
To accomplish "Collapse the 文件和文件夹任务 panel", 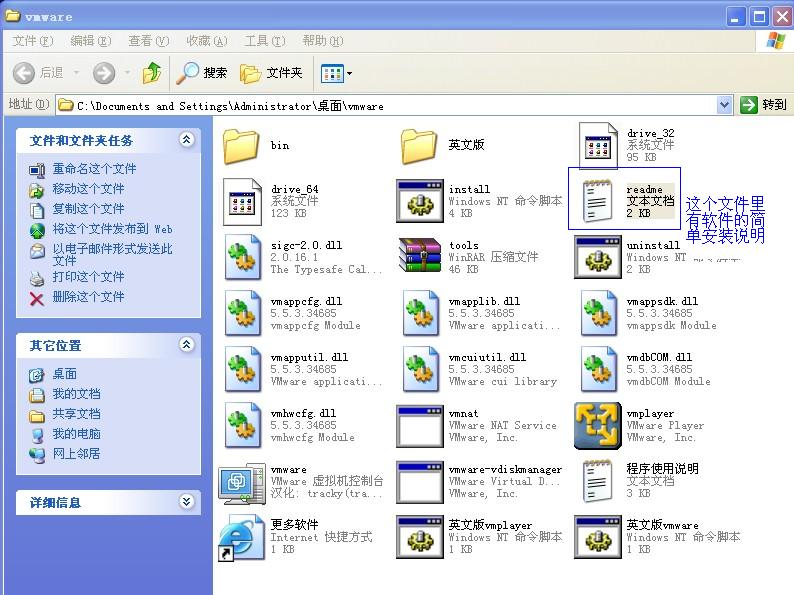I will click(186, 141).
